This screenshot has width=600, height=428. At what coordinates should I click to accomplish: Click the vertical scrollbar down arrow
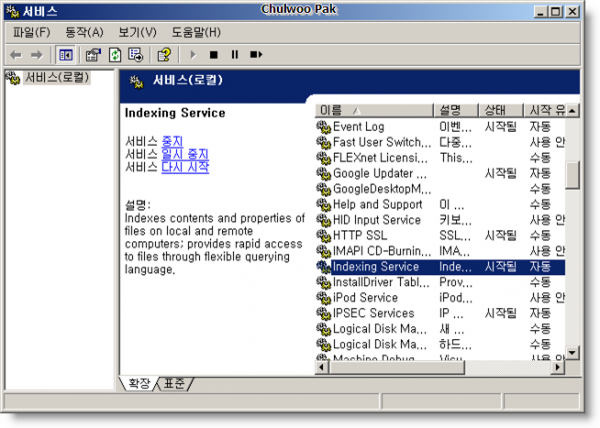[572, 352]
